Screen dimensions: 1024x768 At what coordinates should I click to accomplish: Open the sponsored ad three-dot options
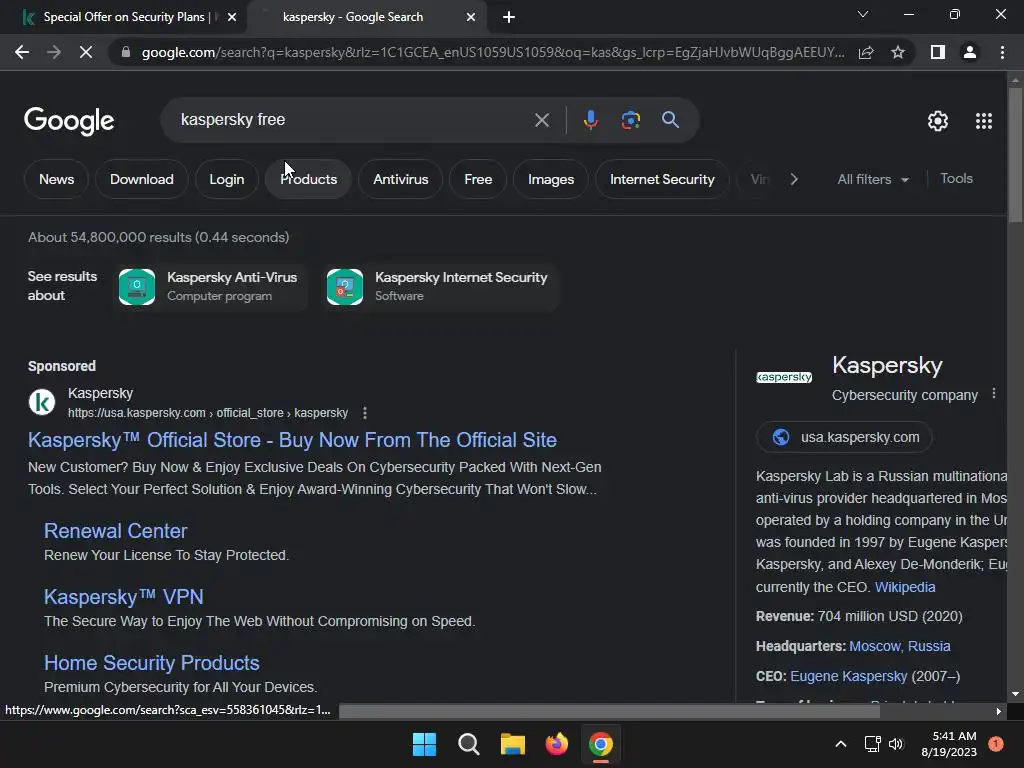pyautogui.click(x=365, y=413)
